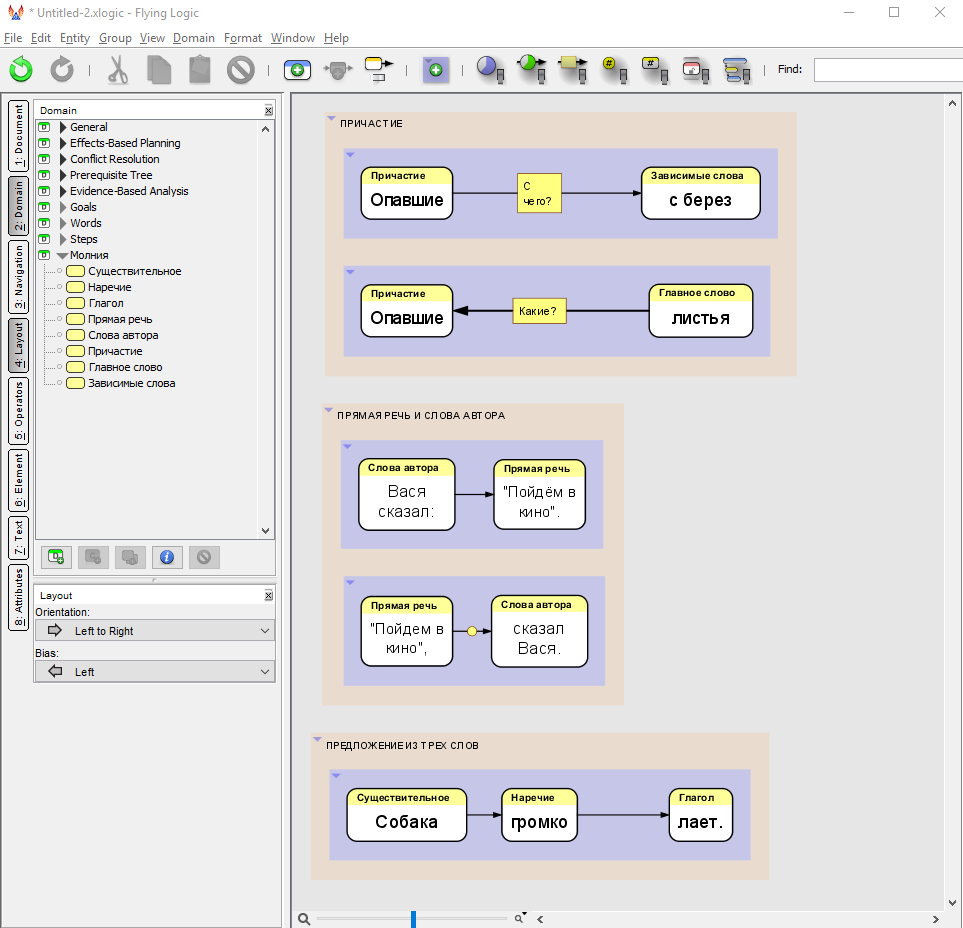Select the Прямая речь class in domain list
The width and height of the screenshot is (963, 928).
tap(119, 319)
